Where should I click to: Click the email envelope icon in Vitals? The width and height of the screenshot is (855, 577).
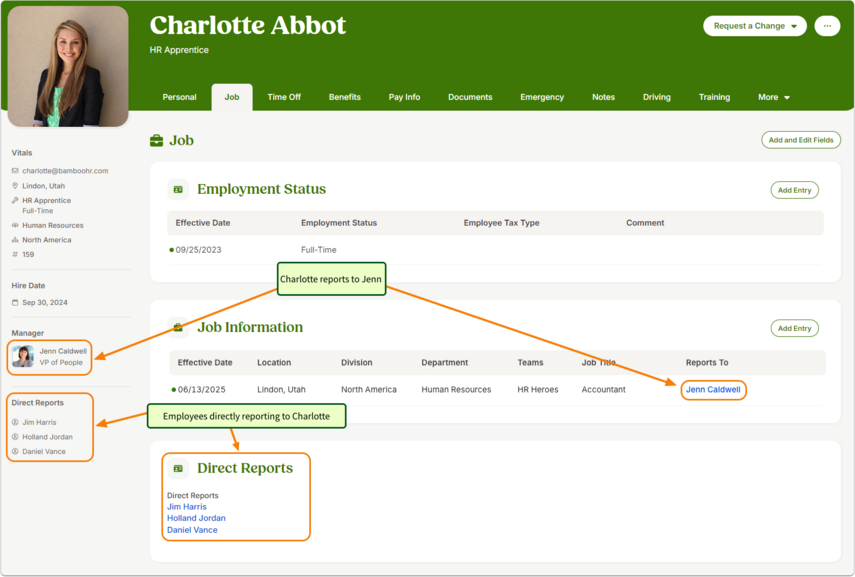coord(15,171)
